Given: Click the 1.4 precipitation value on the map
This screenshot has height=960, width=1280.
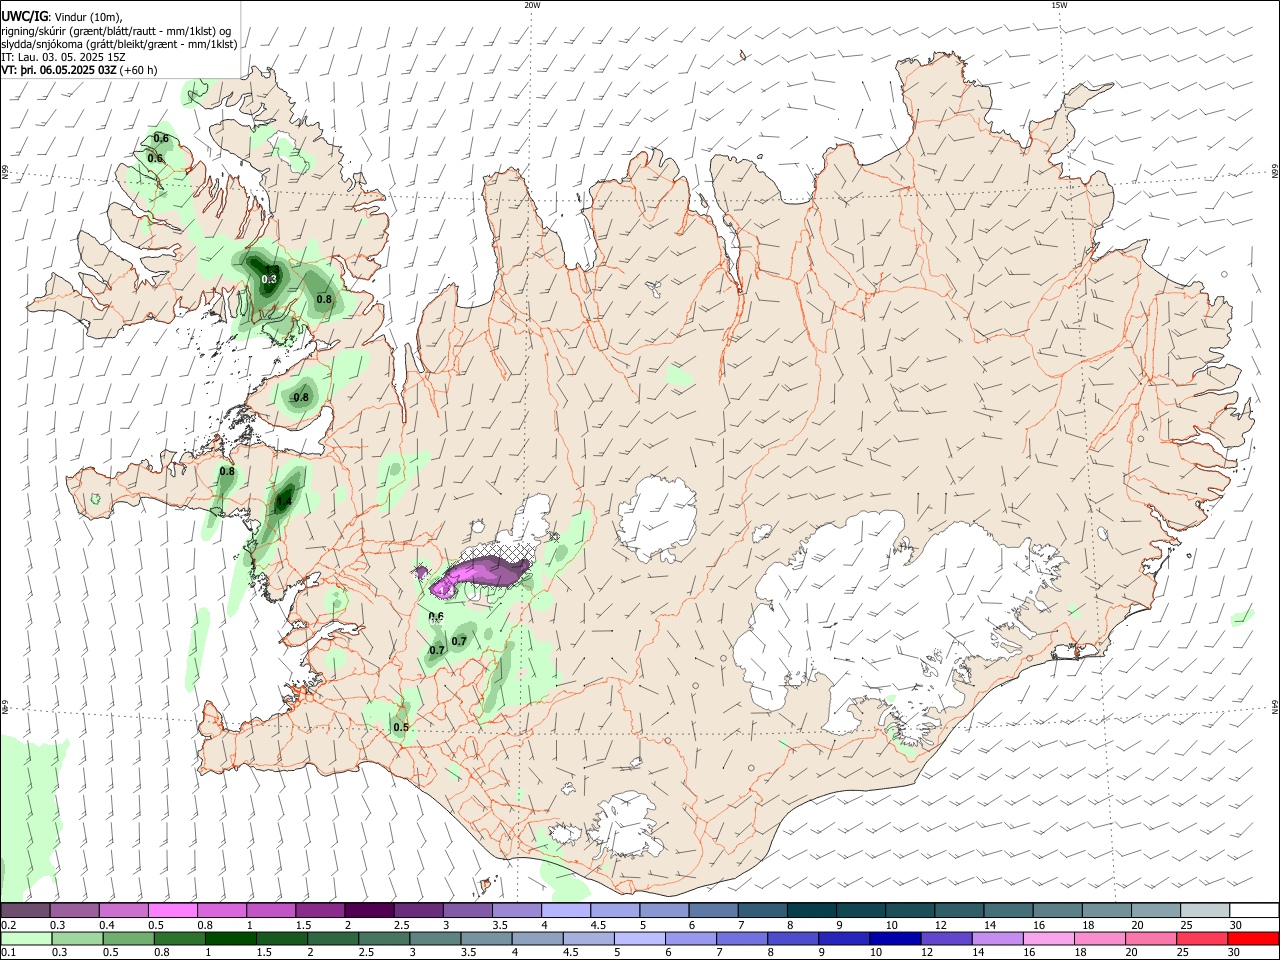Looking at the screenshot, I should pyautogui.click(x=284, y=501).
